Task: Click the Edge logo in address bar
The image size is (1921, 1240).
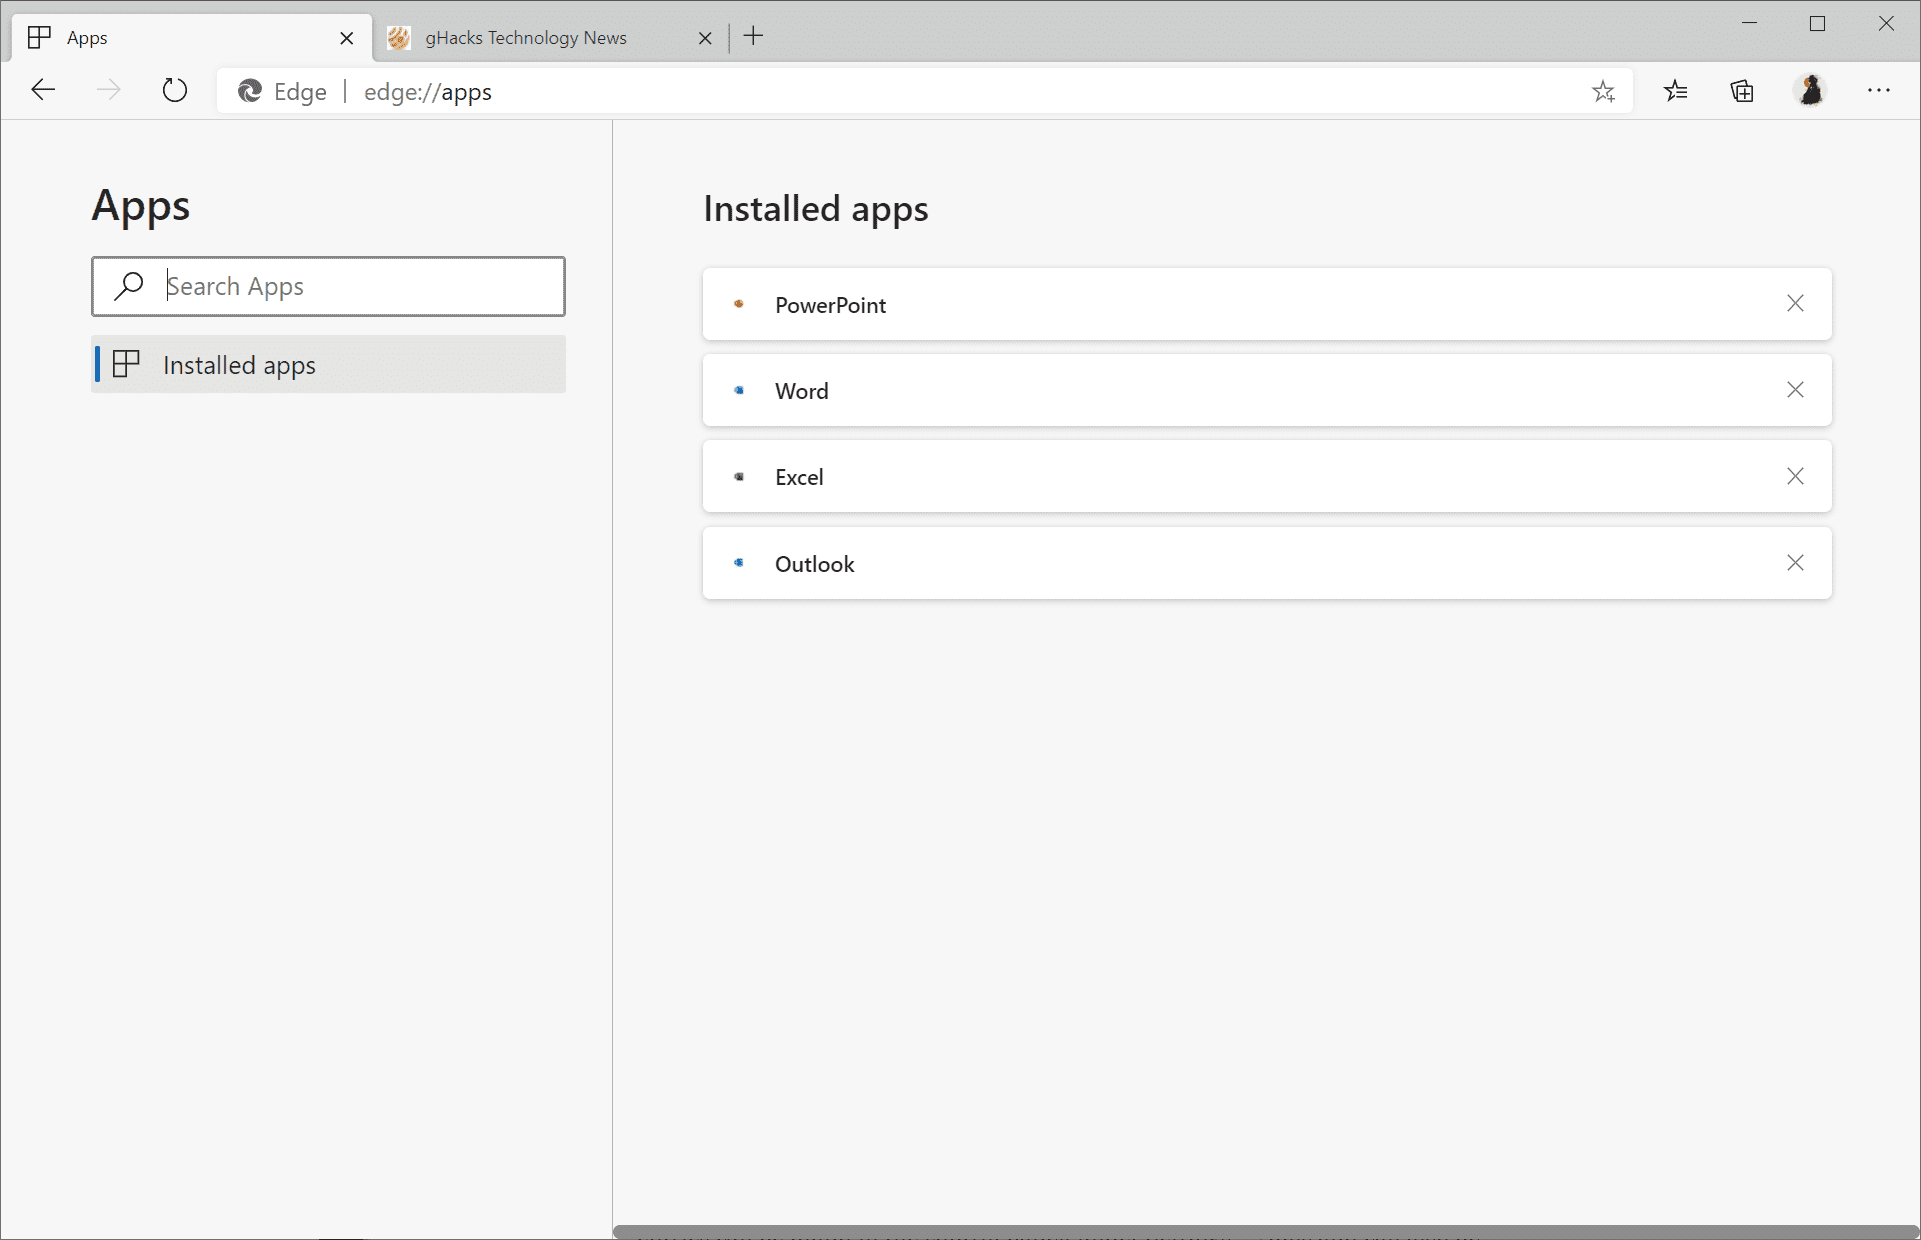Action: (x=249, y=91)
